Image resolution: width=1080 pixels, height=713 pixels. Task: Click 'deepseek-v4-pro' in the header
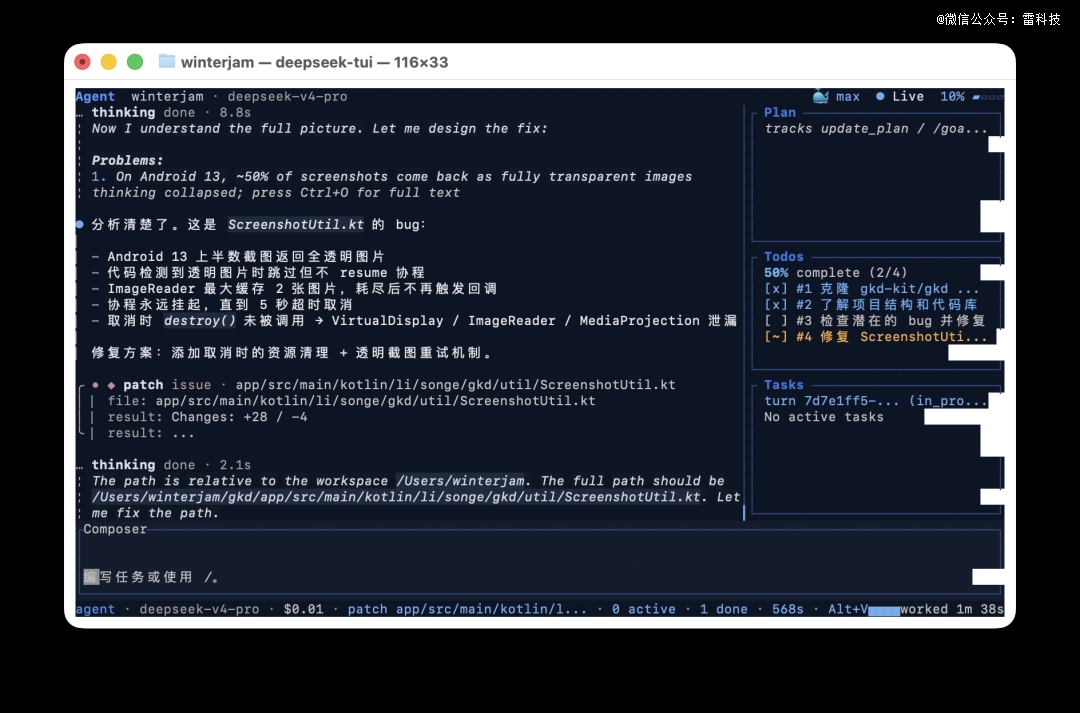coord(287,96)
